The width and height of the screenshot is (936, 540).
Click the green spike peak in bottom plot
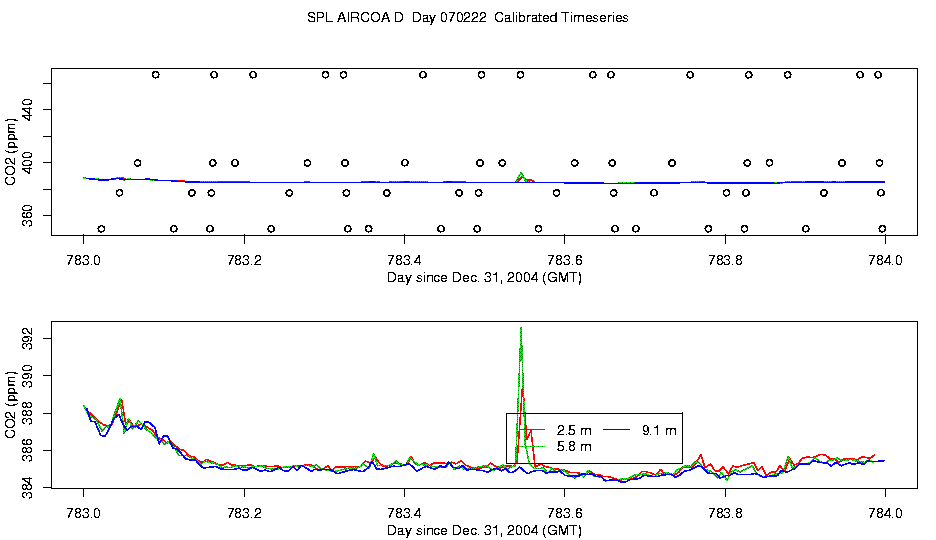click(521, 329)
